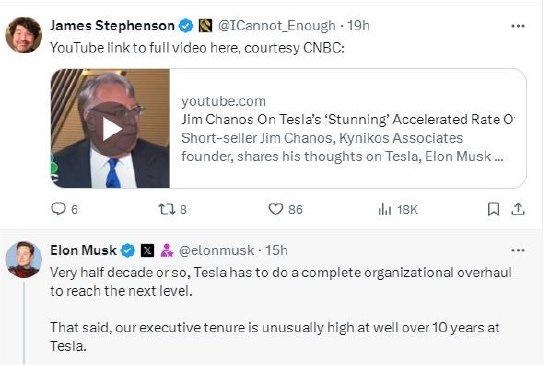This screenshot has width=550, height=365.
Task: Open the @ICannot_Enough handle link
Action: pos(276,26)
